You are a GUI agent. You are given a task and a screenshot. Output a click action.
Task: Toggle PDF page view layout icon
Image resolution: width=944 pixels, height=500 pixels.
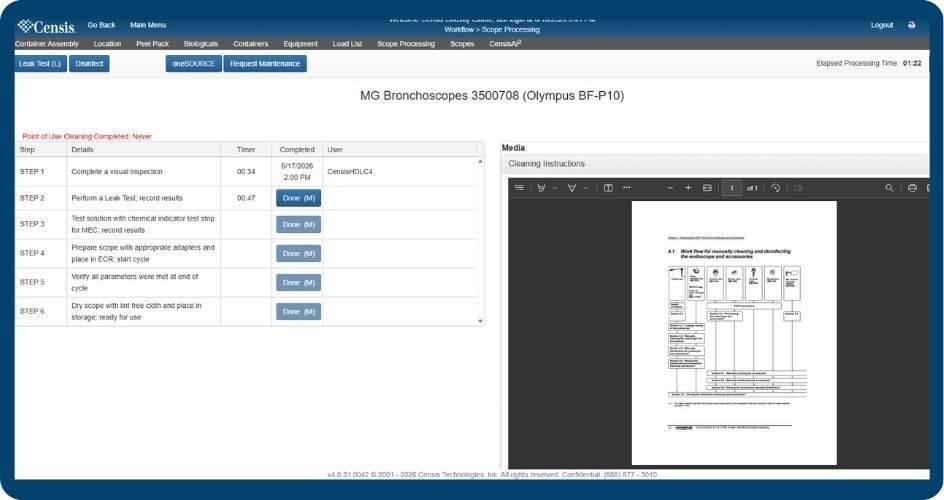point(608,188)
